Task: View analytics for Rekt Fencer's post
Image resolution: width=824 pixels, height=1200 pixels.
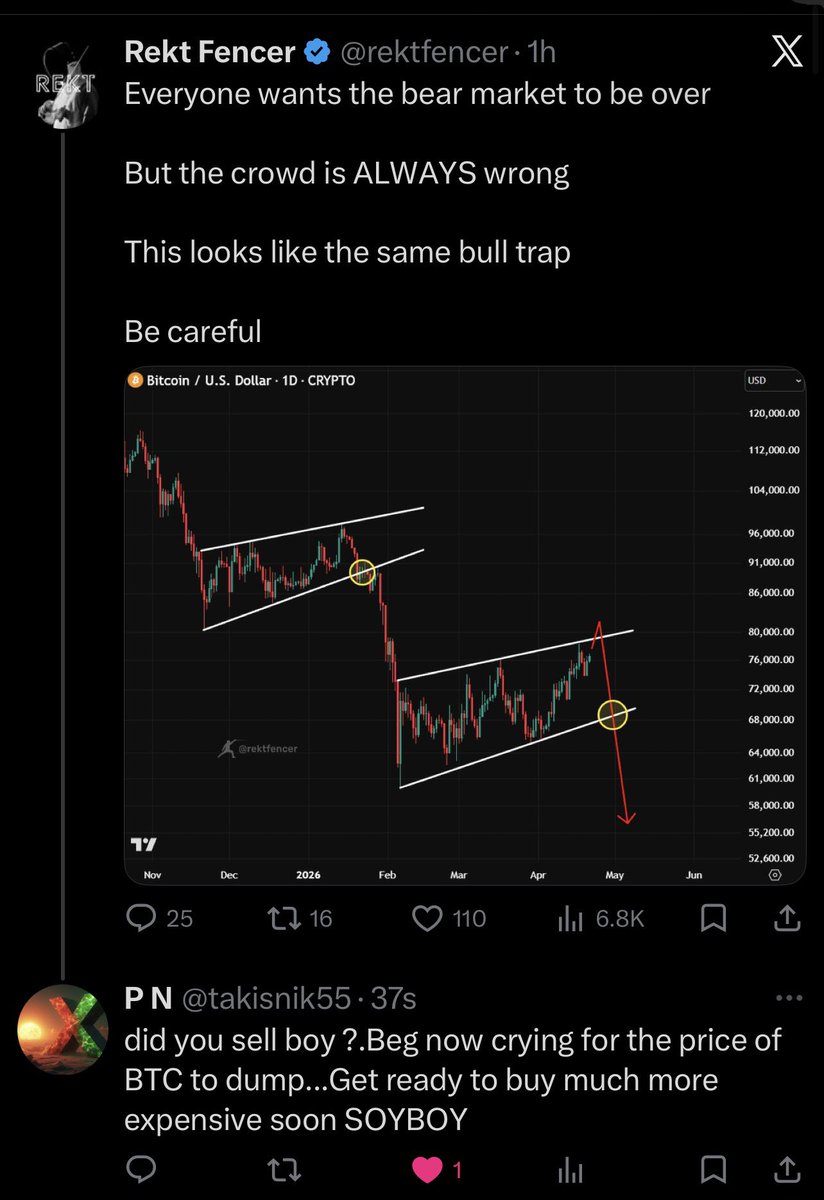Action: click(x=569, y=917)
